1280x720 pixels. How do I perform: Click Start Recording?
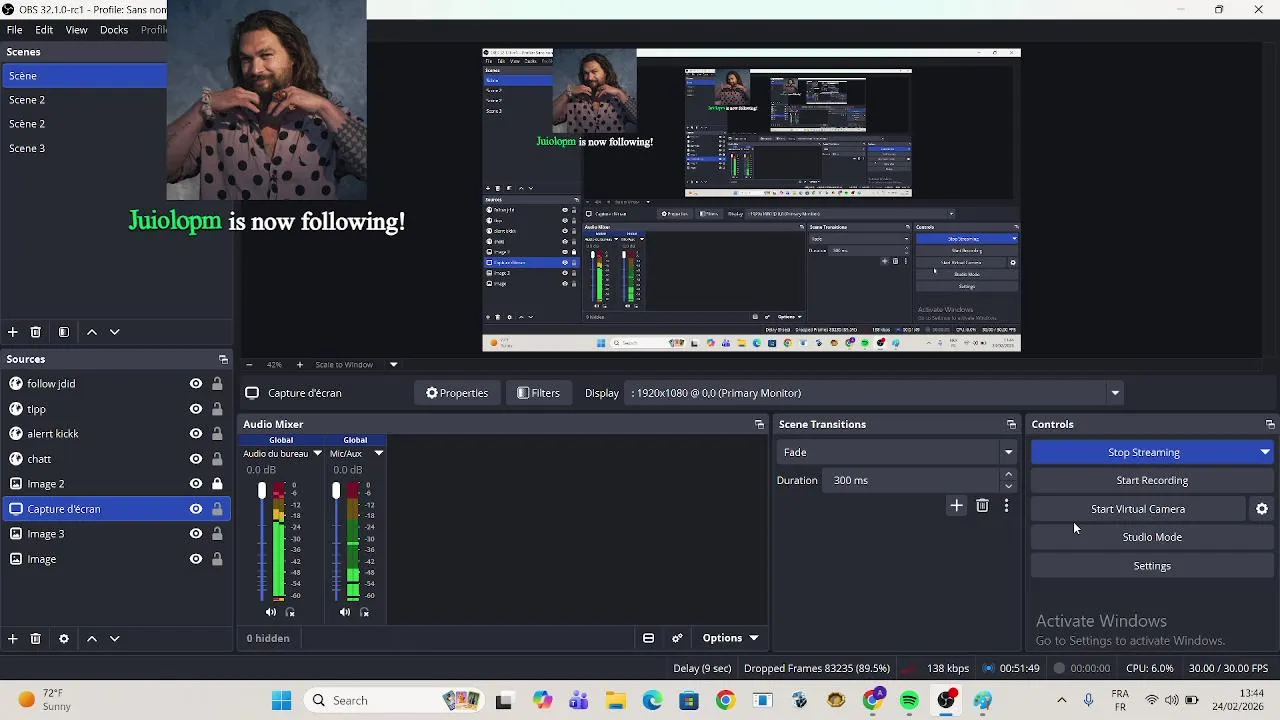(1152, 480)
